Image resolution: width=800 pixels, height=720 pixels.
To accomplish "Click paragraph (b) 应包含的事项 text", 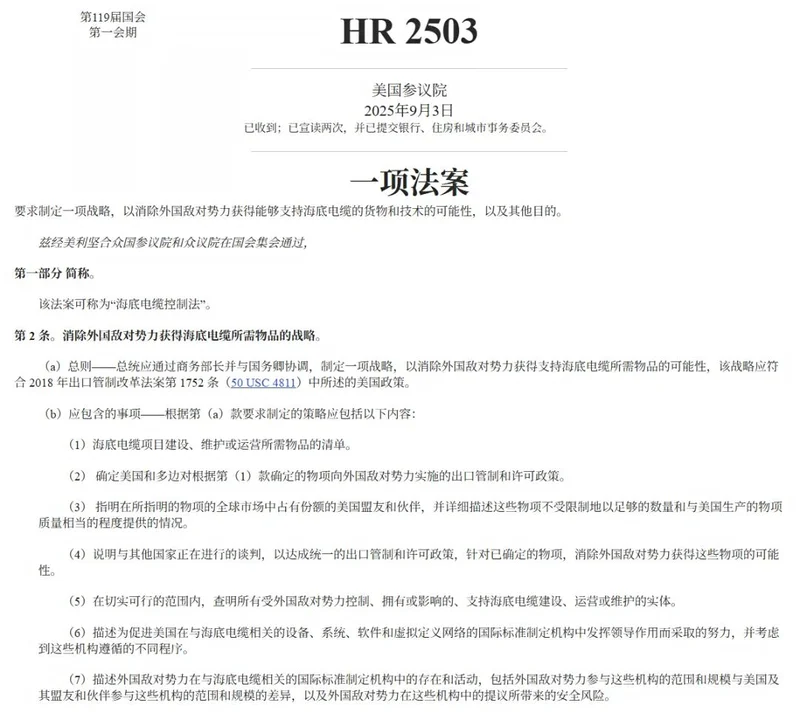I will [230, 414].
